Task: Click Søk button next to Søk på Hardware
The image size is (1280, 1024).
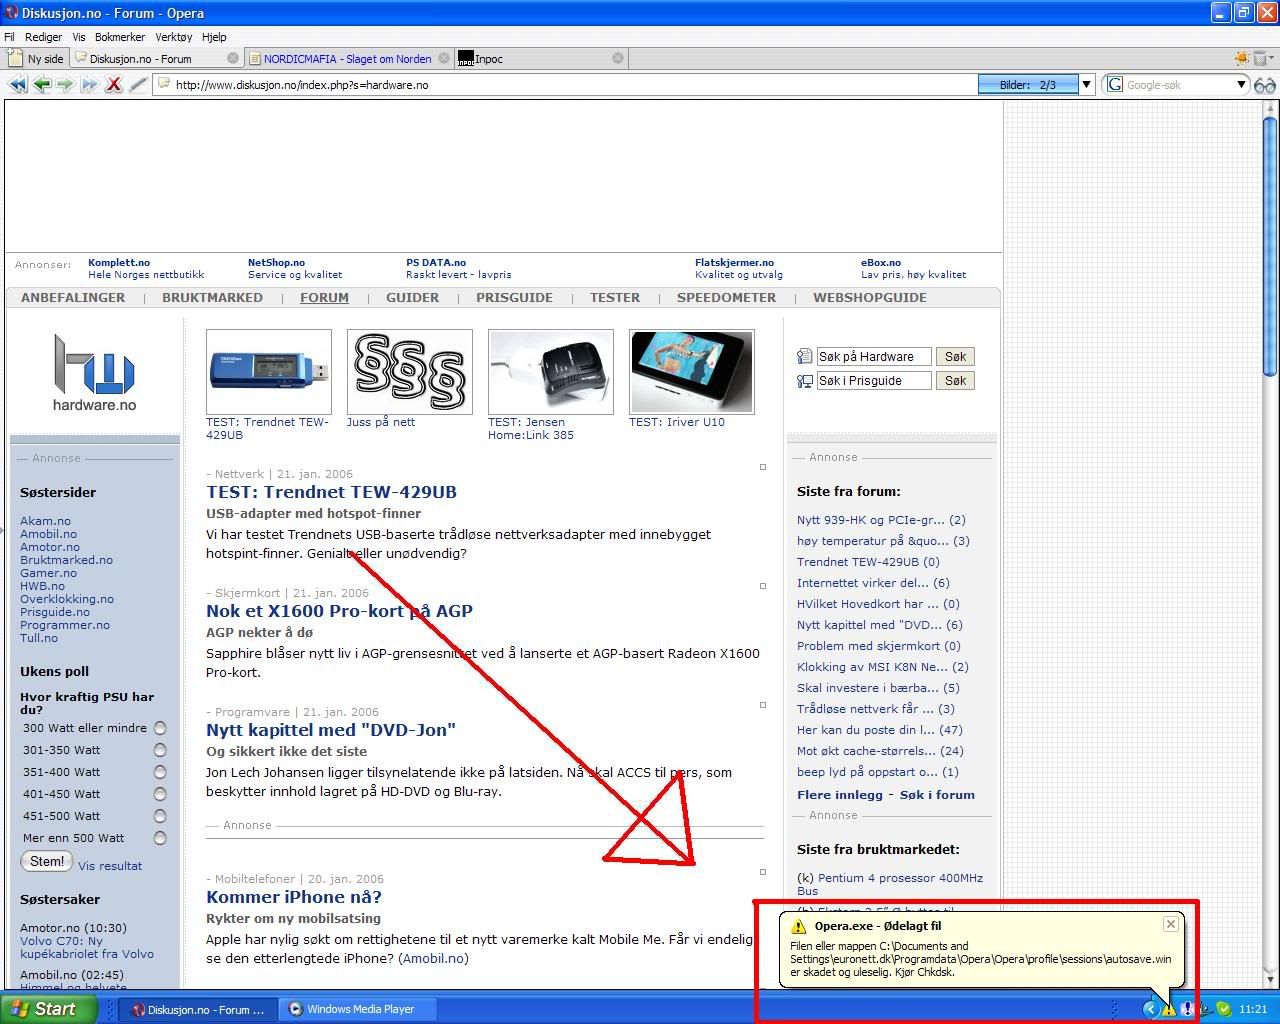Action: click(x=955, y=356)
